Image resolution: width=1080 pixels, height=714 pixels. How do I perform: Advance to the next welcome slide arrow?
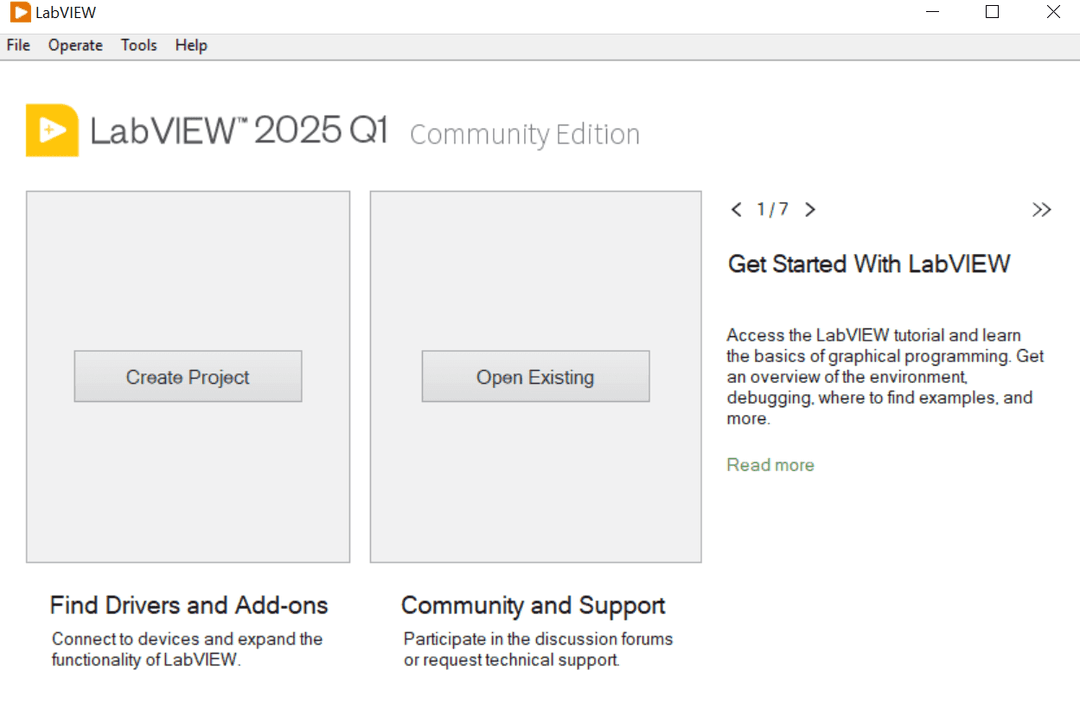[810, 209]
